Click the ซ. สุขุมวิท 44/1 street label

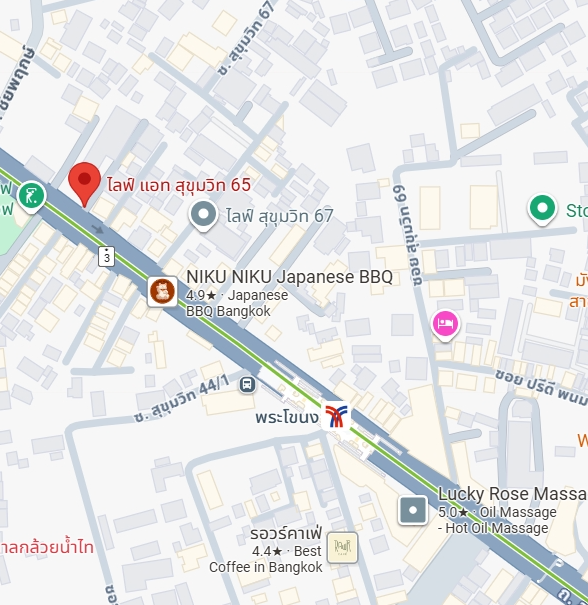coord(182,400)
